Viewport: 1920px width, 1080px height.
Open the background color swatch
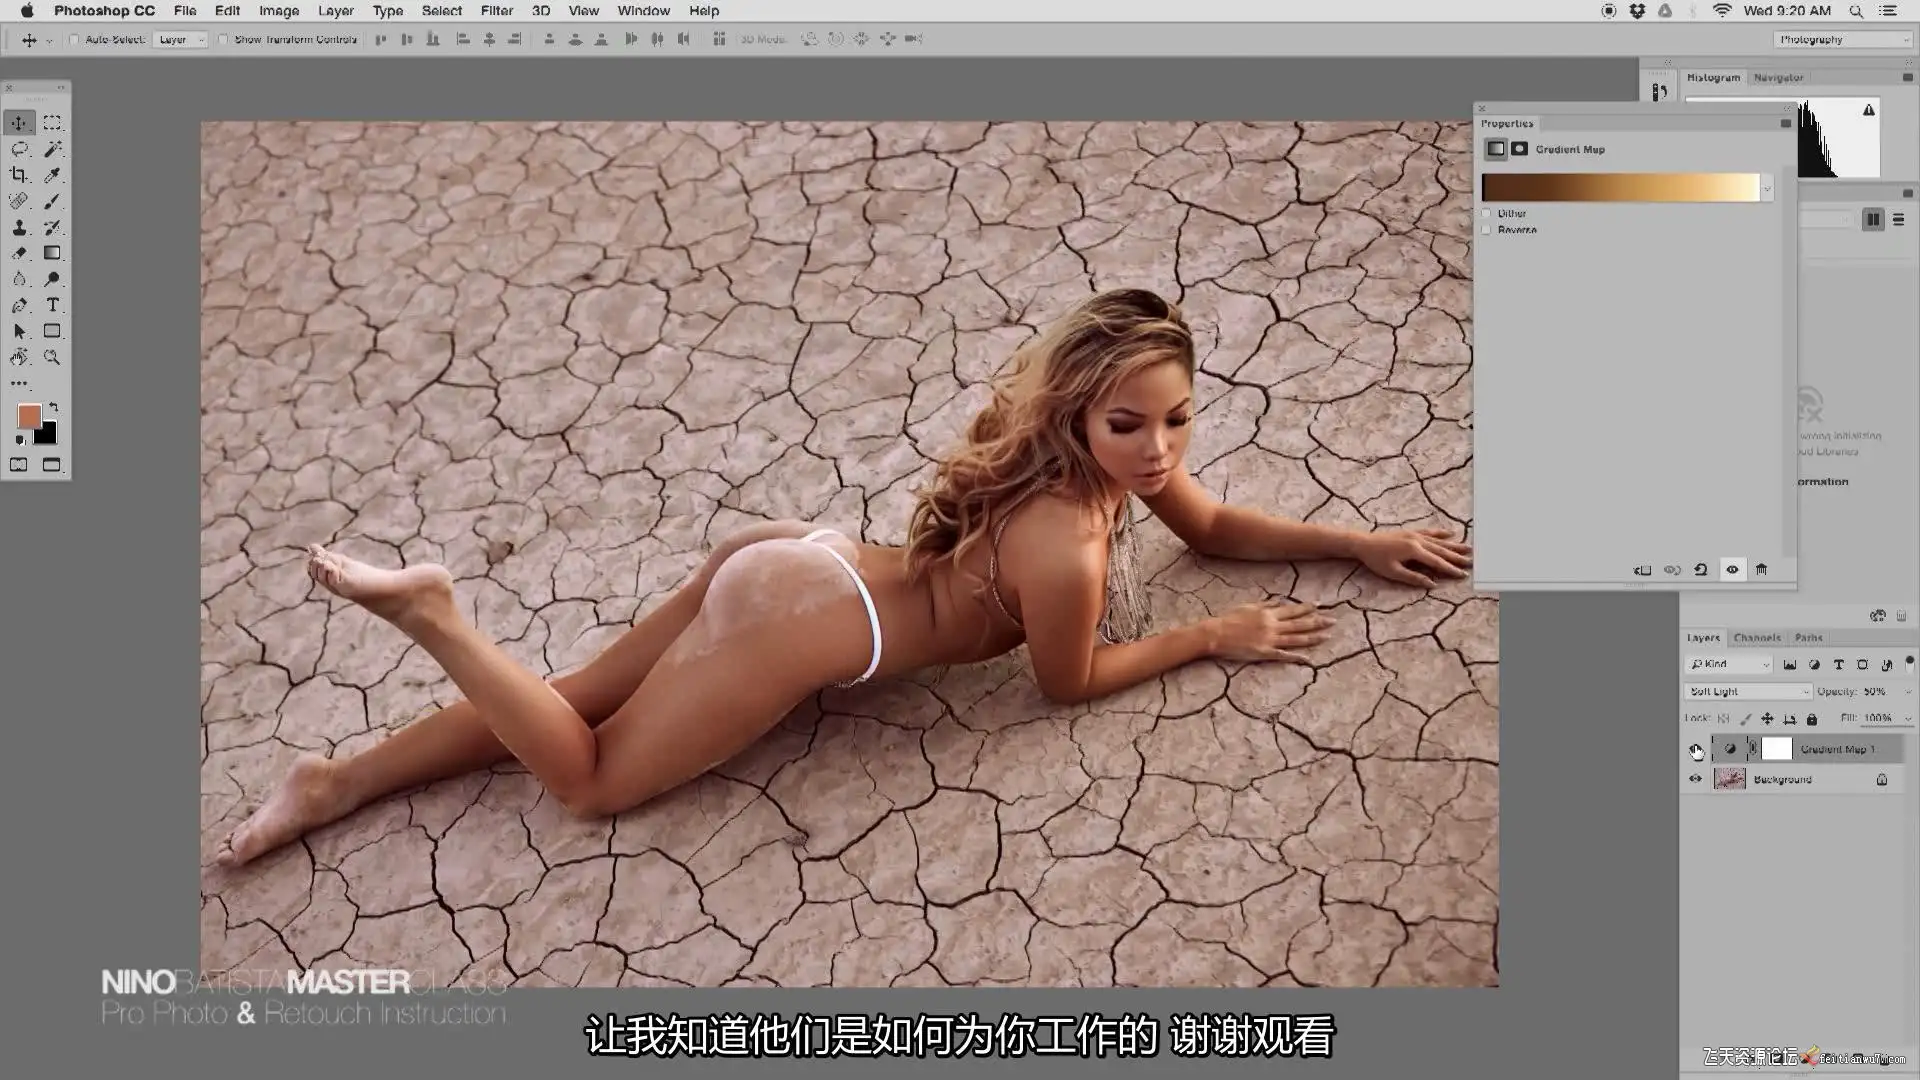[x=47, y=434]
